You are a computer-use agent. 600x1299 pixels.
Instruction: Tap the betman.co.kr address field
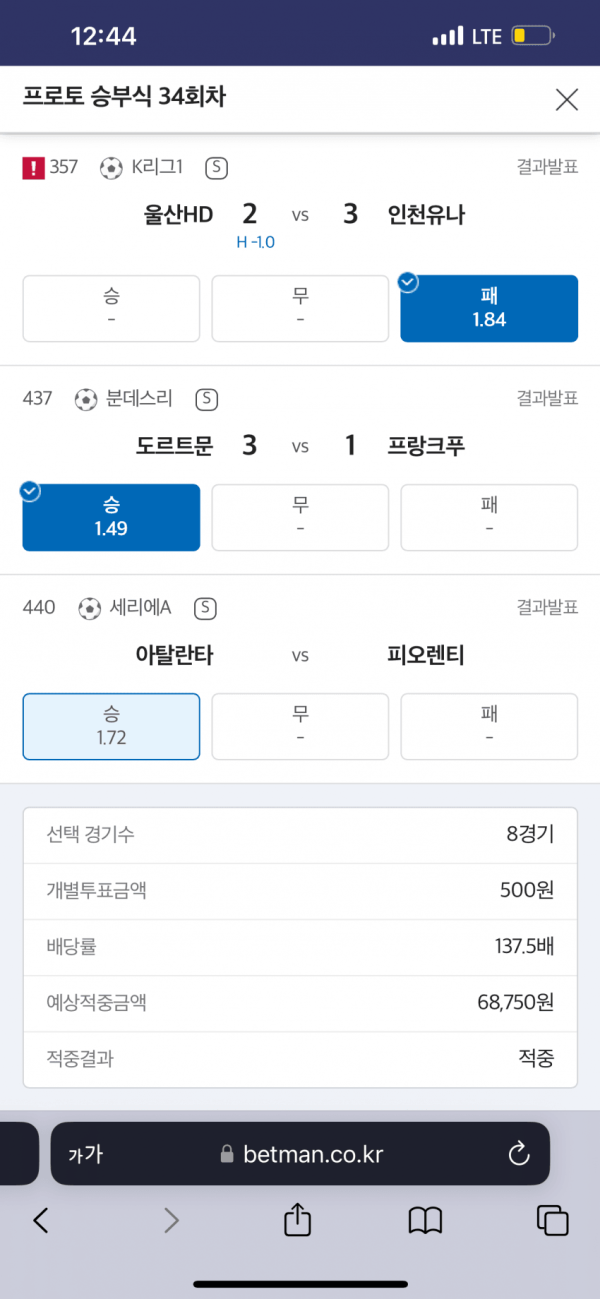click(x=300, y=1154)
